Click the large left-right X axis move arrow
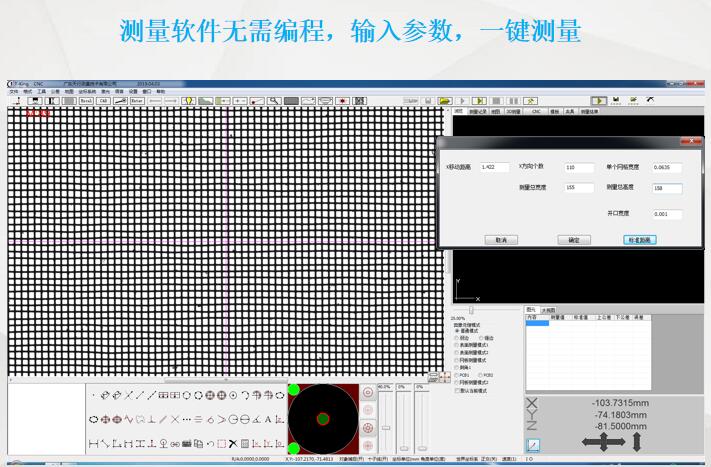Screen dimensions: 711x467 click(x=603, y=442)
